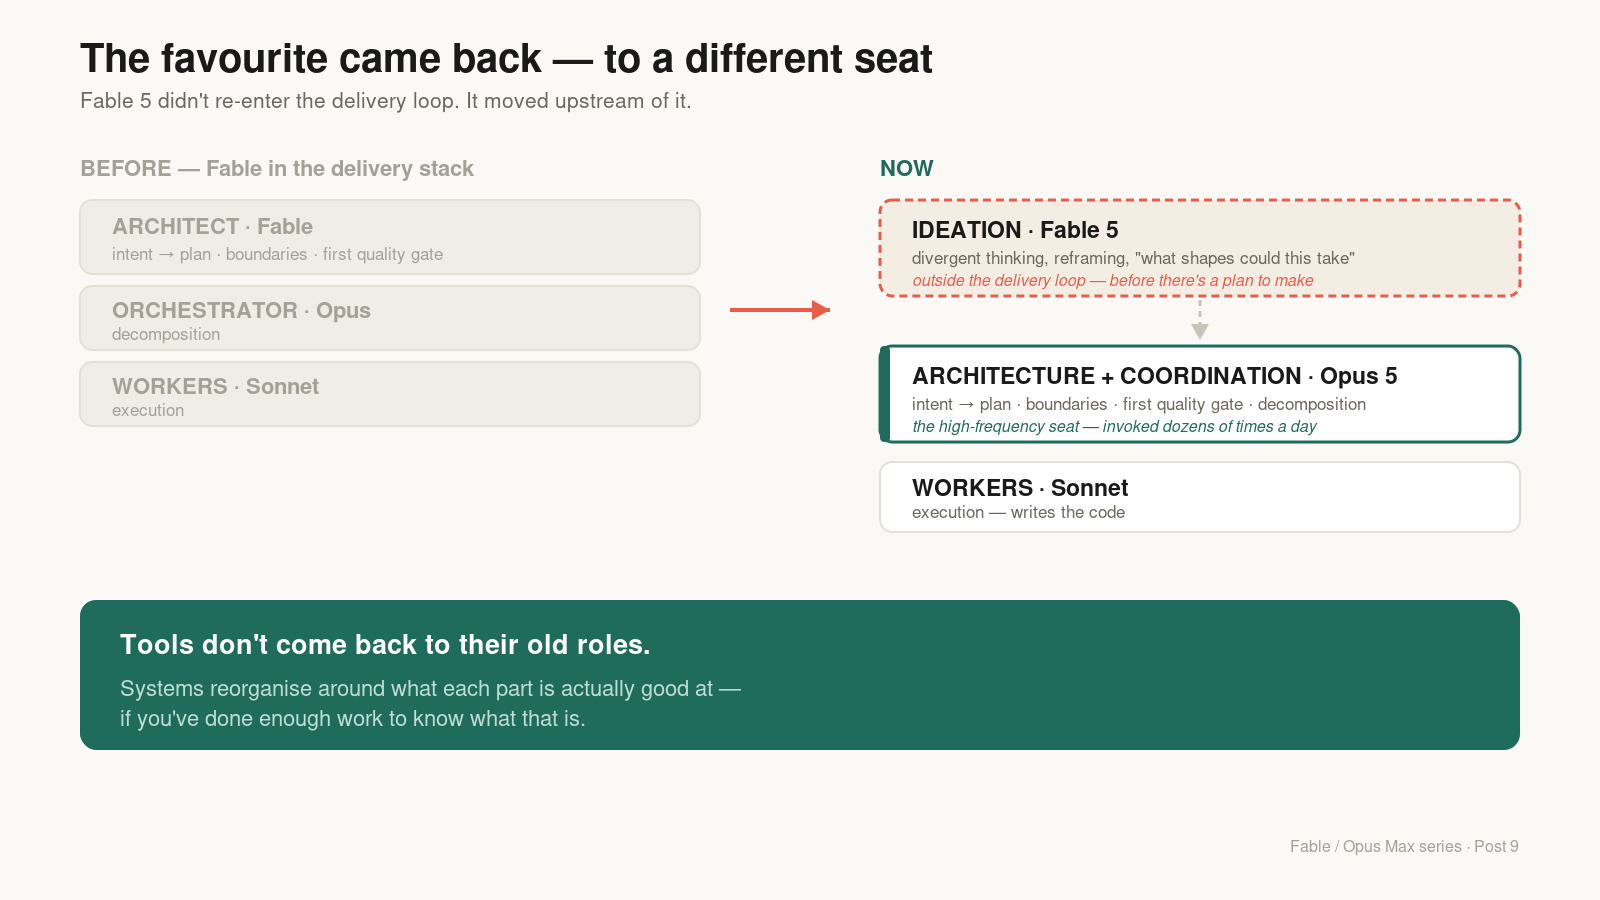The width and height of the screenshot is (1600, 900).
Task: Select the IDEATION · Fable 5 box
Action: (x=1200, y=248)
